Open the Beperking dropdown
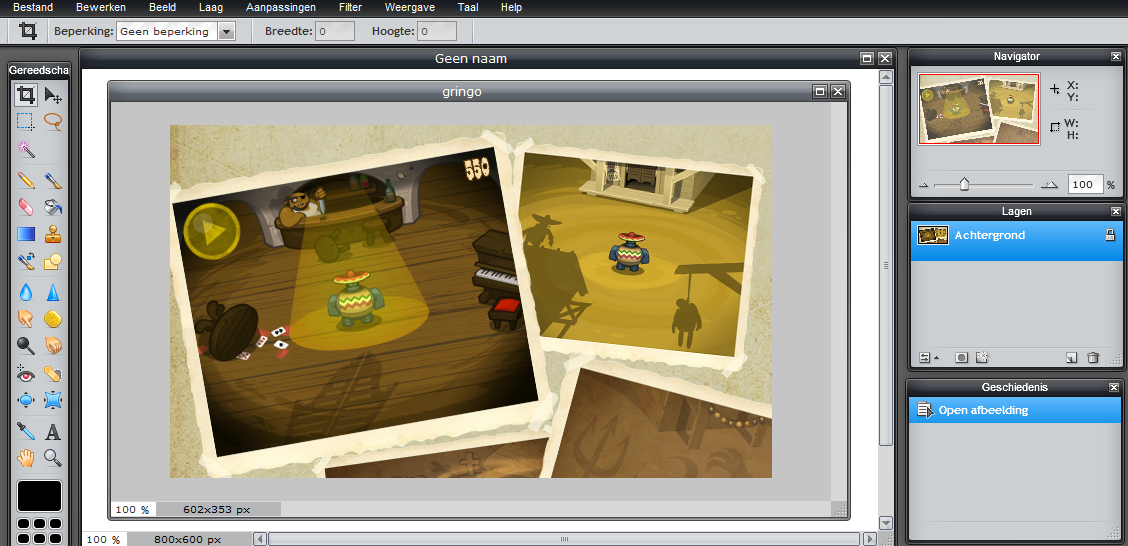The image size is (1128, 546). [226, 31]
